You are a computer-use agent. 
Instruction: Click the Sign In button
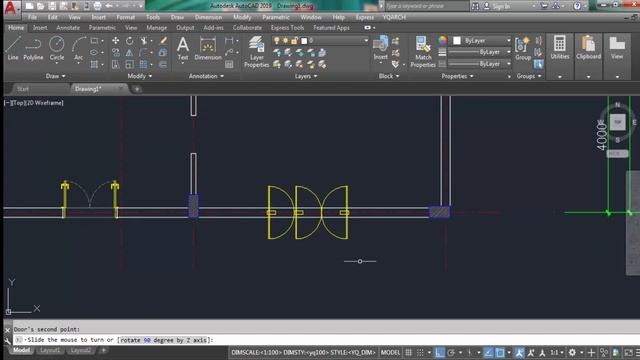(497, 6)
